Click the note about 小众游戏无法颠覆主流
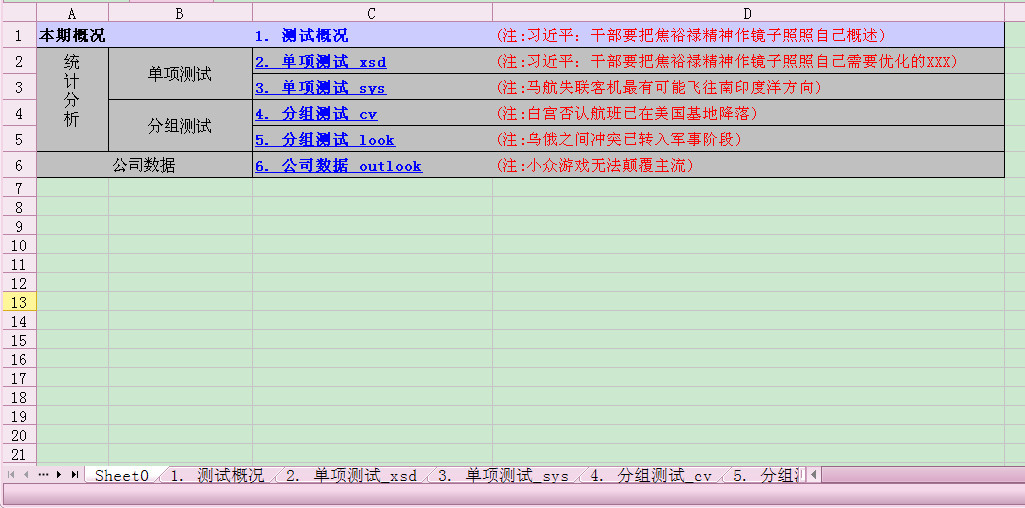The height and width of the screenshot is (508, 1025). (595, 166)
